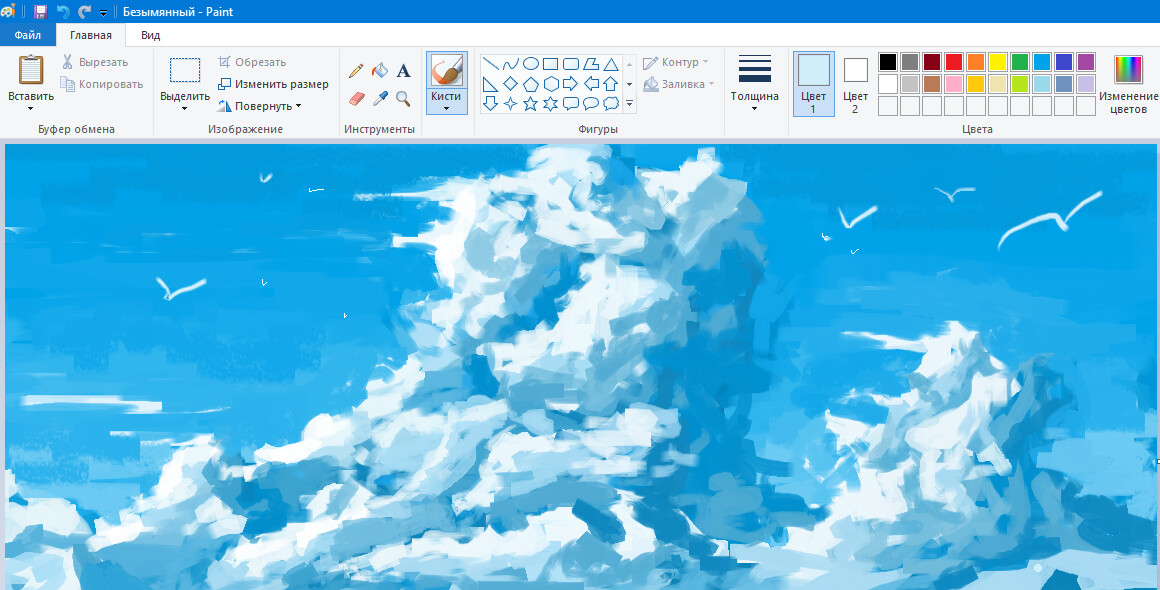Select the Fill with color tool
Viewport: 1160px width, 590px height.
tap(381, 70)
